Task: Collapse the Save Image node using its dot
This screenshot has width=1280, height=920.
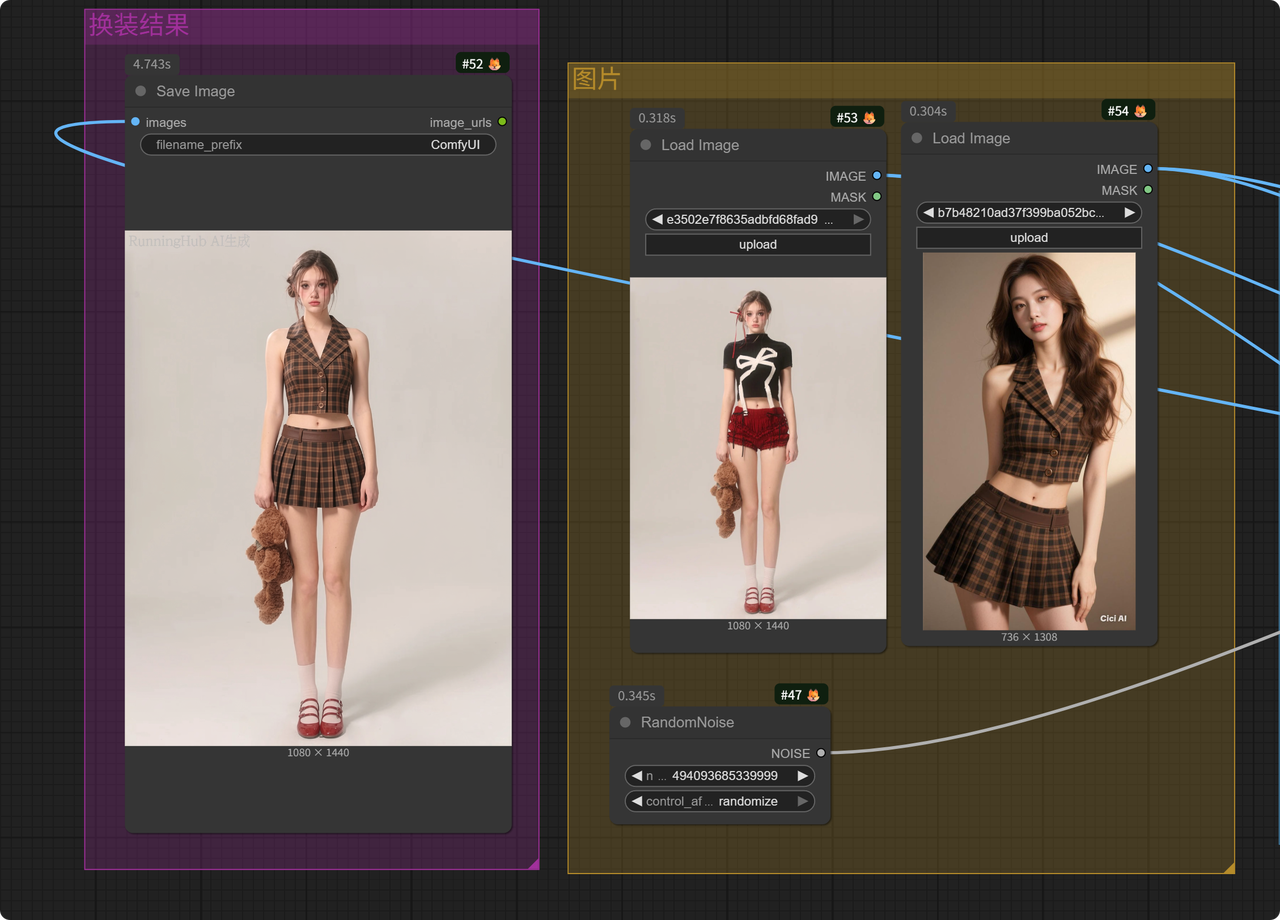Action: click(141, 91)
